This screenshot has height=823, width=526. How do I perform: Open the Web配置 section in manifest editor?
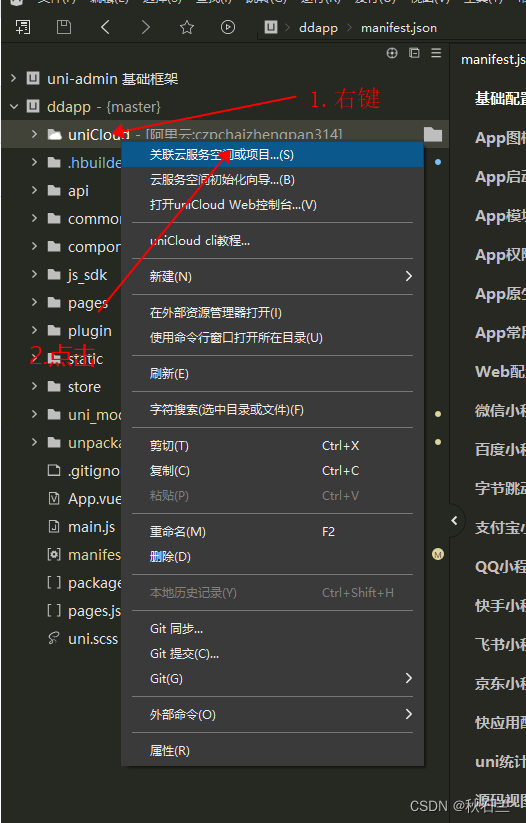[x=500, y=372]
